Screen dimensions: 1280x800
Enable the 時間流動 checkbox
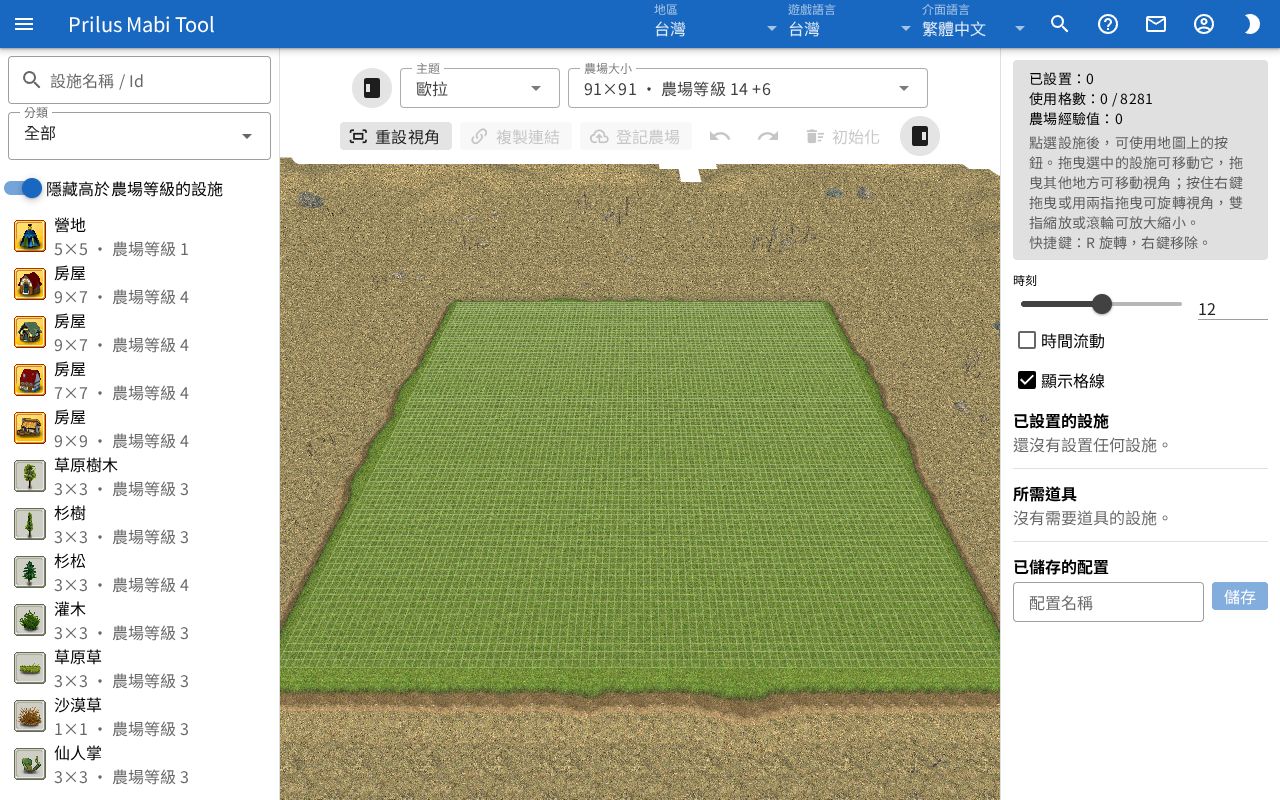point(1027,340)
